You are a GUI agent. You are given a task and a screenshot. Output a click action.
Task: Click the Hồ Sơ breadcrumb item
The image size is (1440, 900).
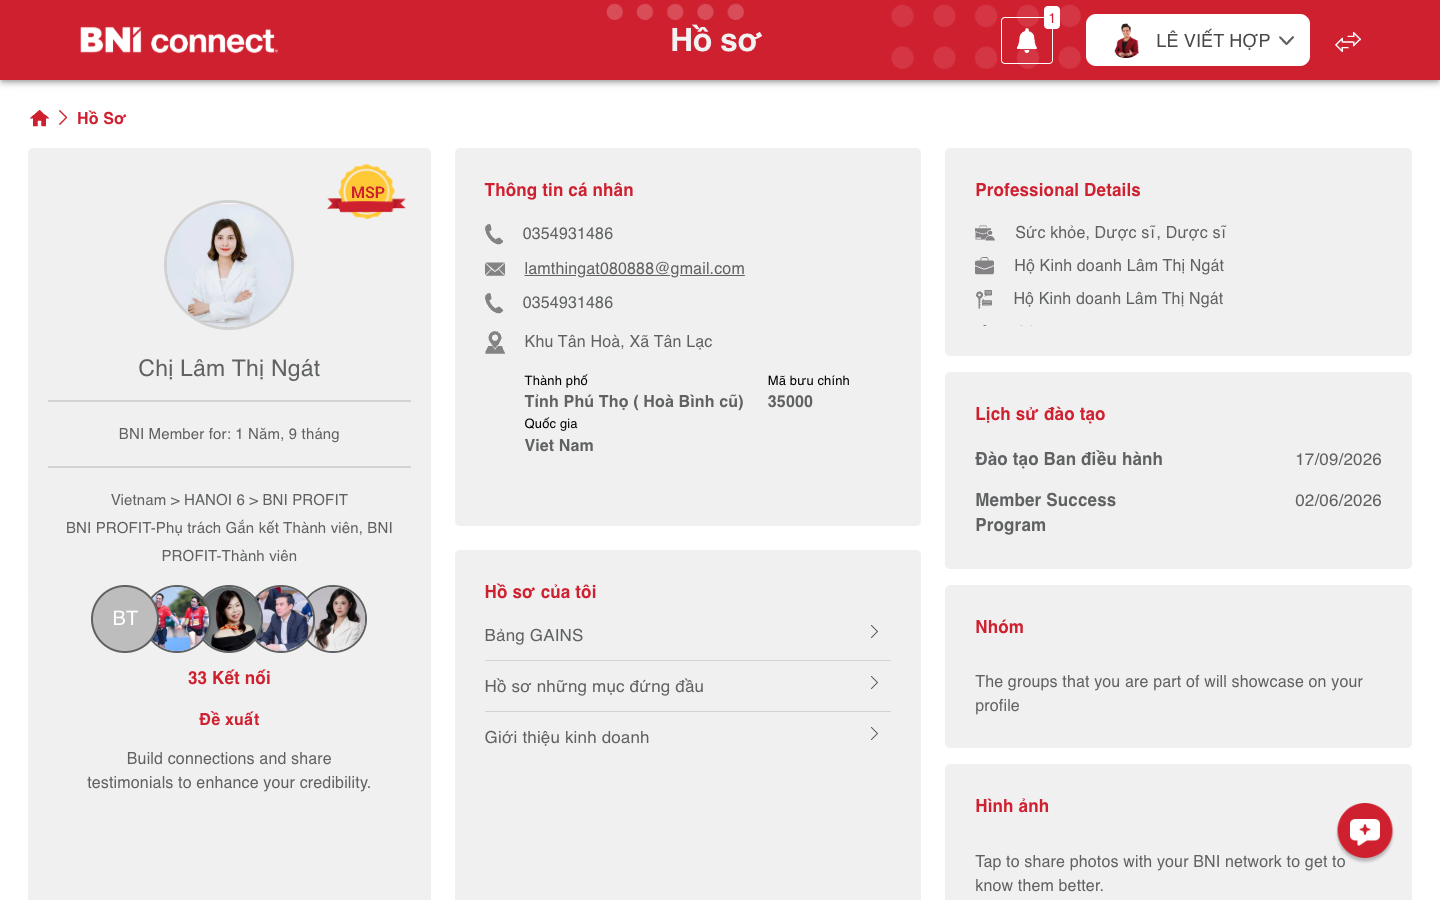tap(101, 118)
